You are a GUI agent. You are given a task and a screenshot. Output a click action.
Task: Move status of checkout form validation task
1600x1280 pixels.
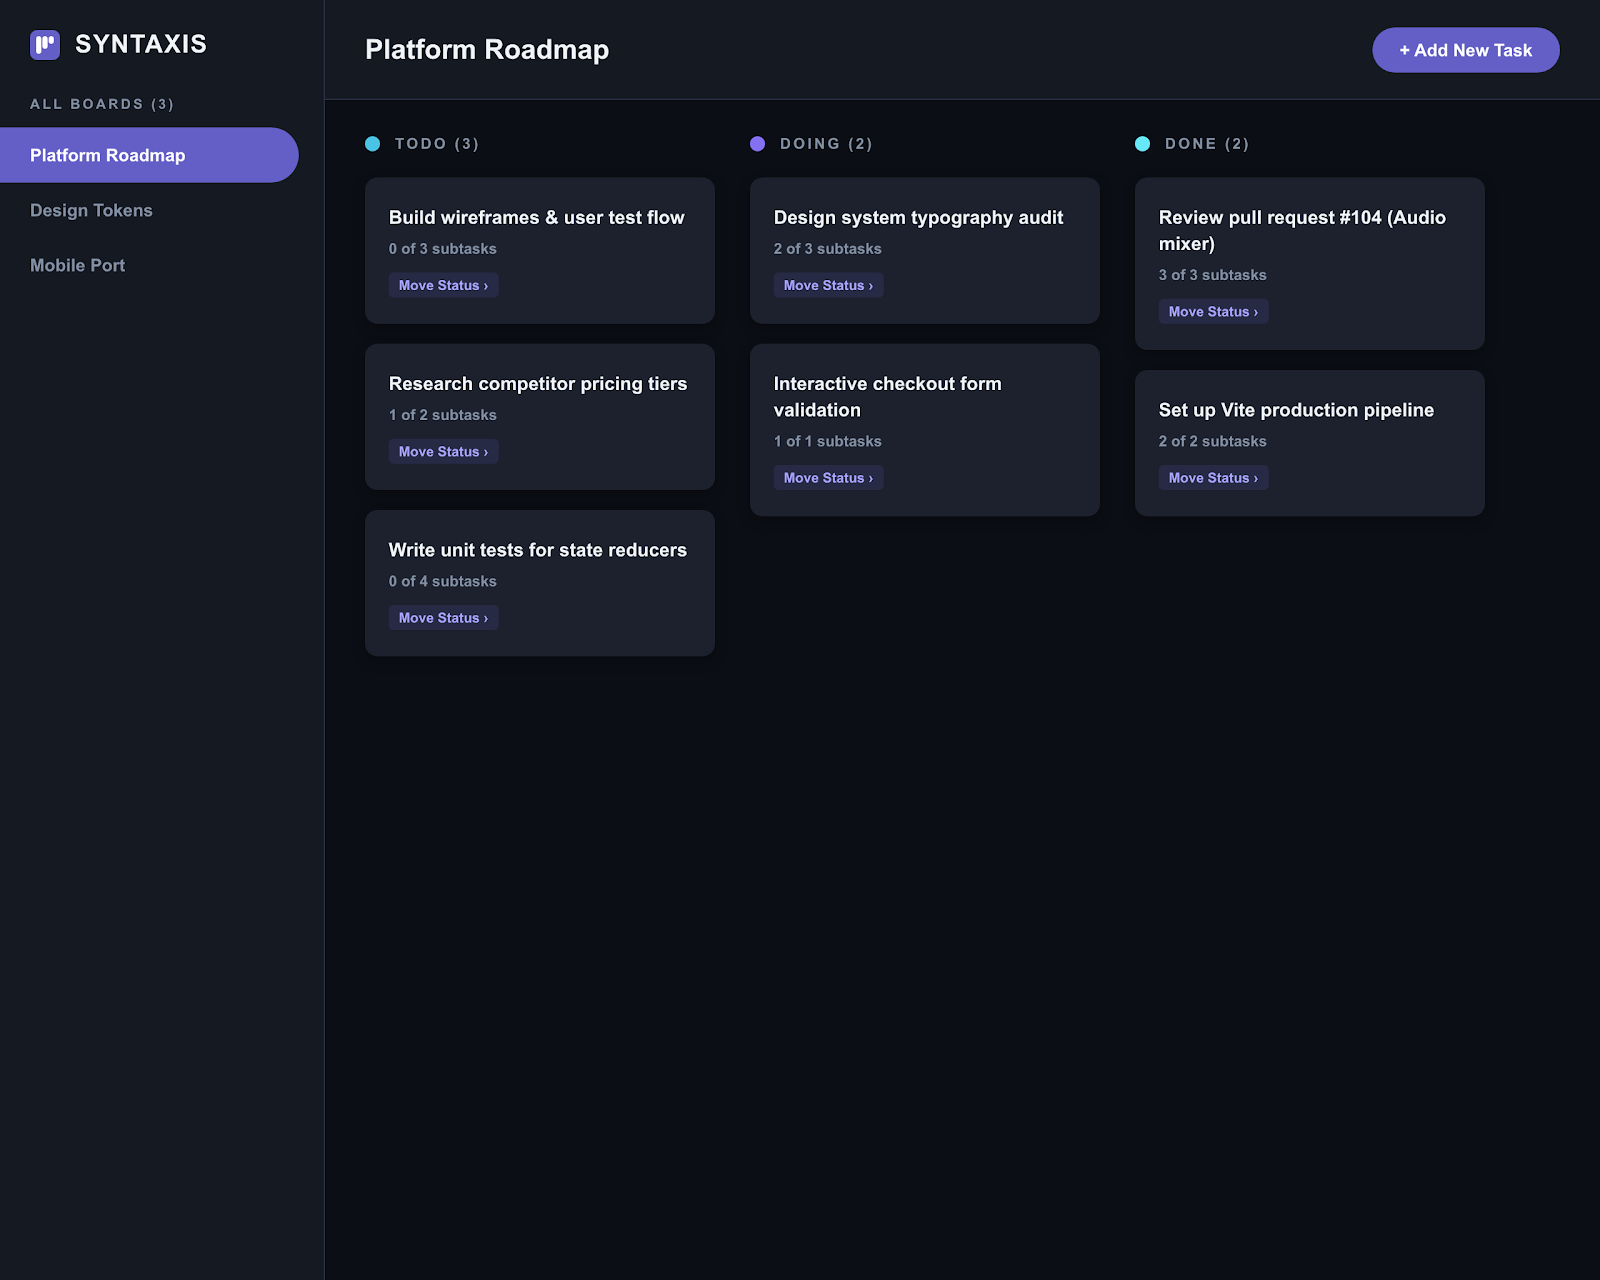(828, 478)
